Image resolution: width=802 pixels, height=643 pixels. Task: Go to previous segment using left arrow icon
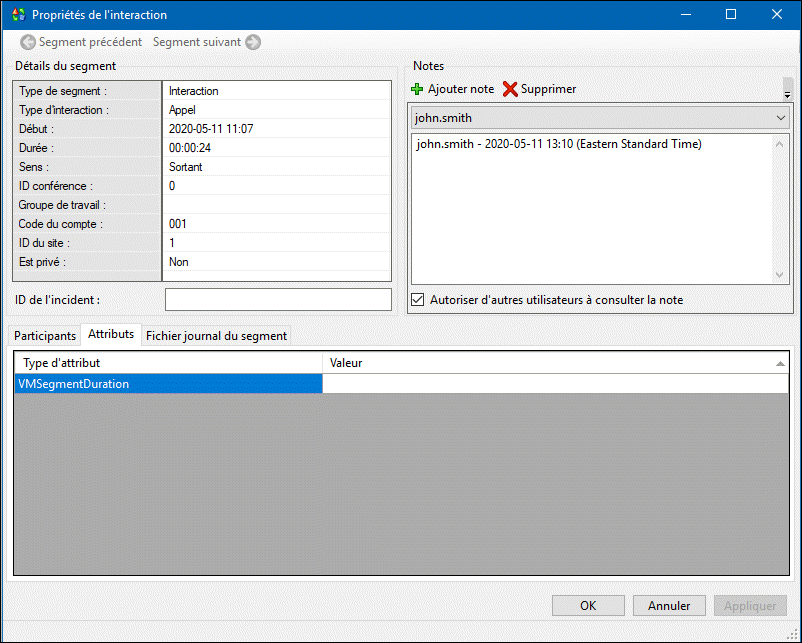pos(28,42)
